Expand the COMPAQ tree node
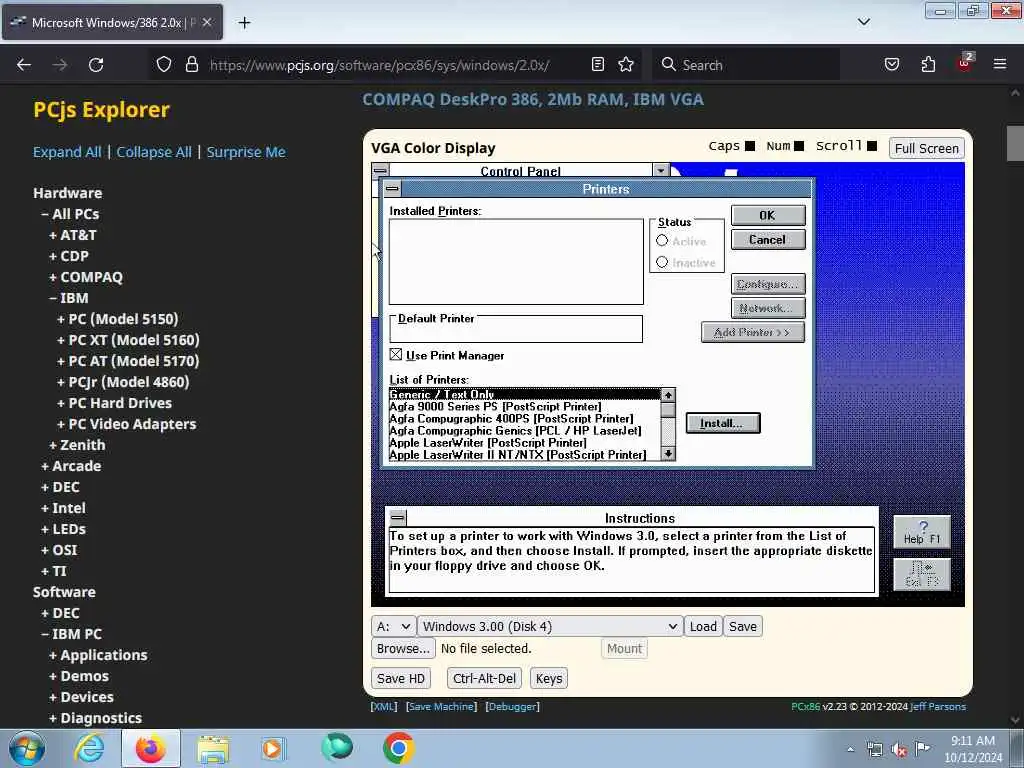 [x=86, y=277]
